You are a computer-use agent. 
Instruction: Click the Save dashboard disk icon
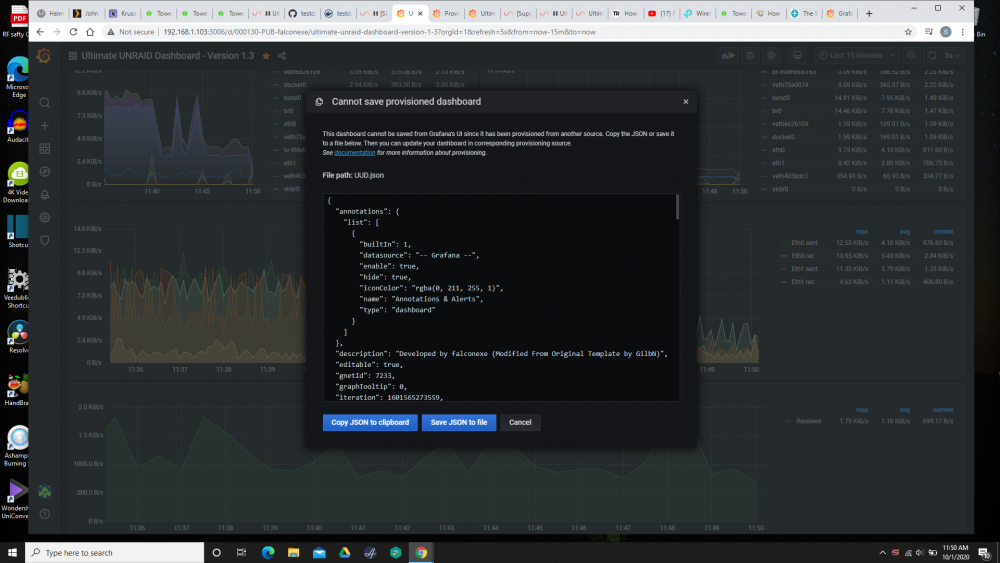point(751,55)
